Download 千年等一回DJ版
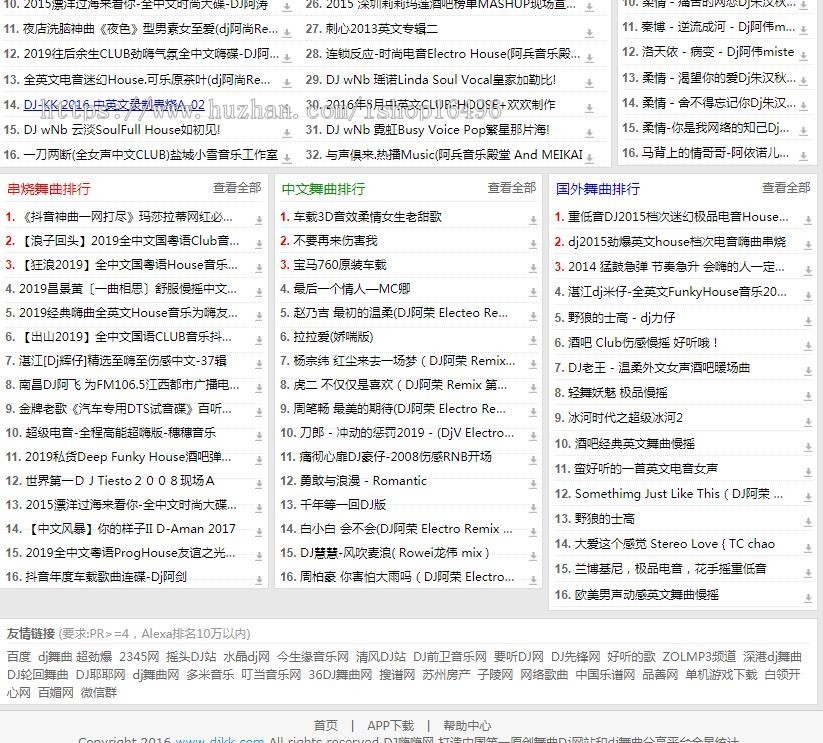 click(533, 508)
